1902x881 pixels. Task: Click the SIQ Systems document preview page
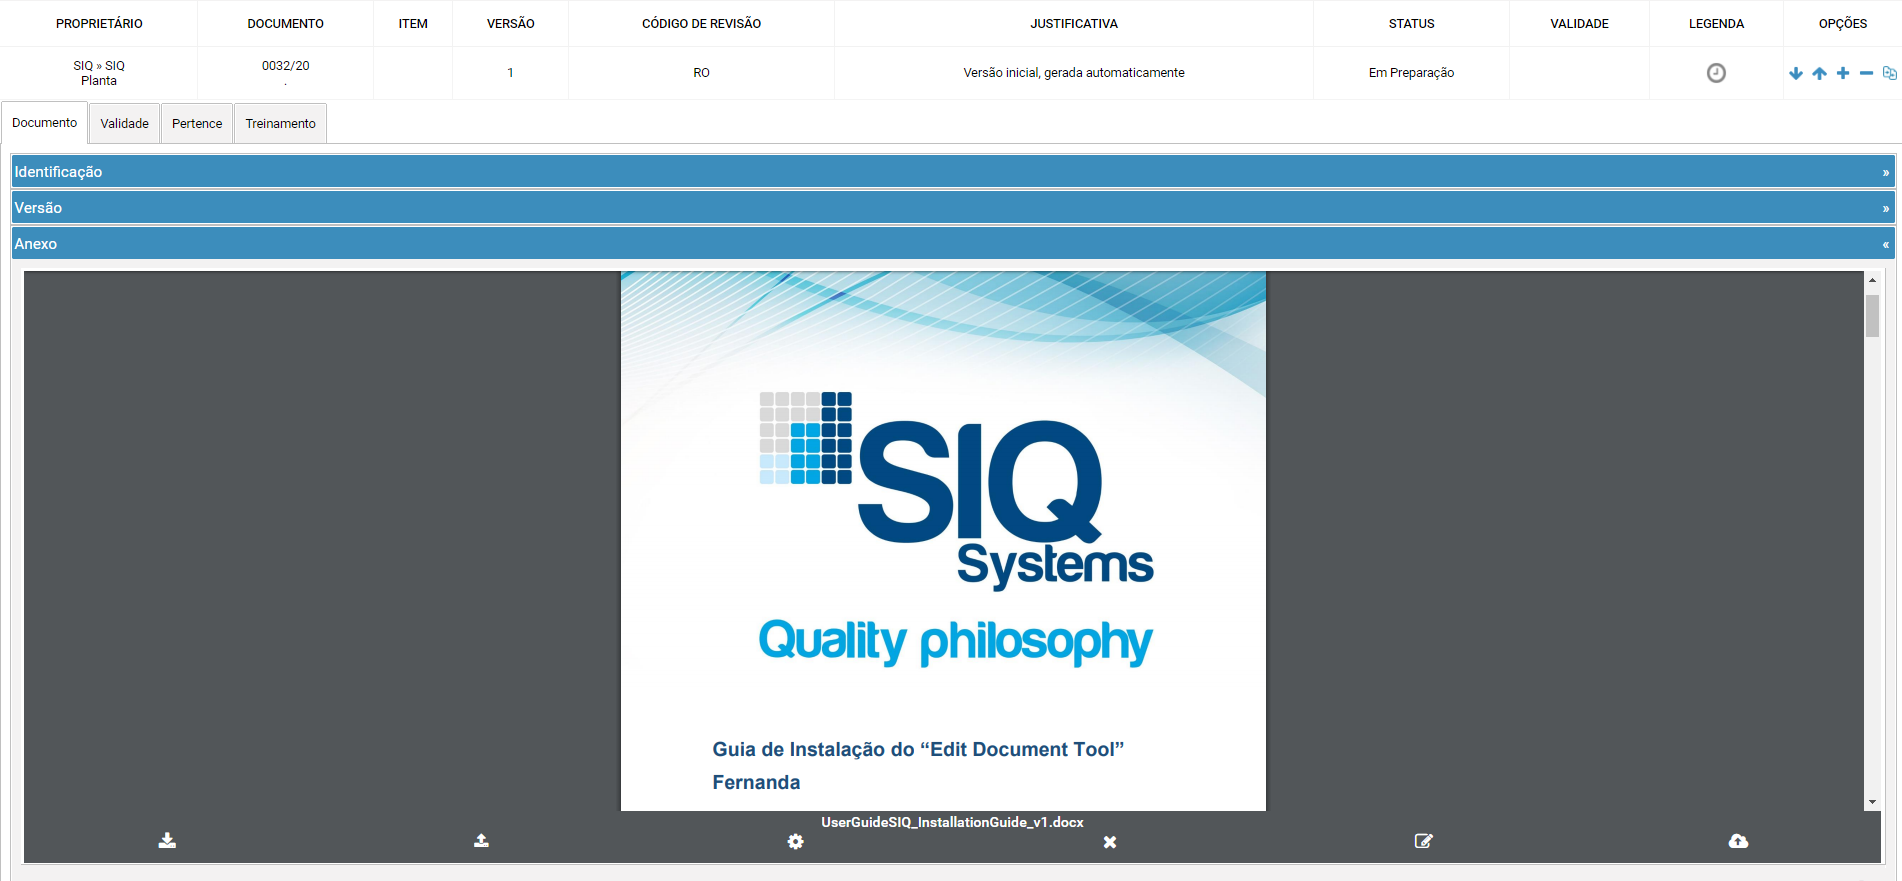943,541
